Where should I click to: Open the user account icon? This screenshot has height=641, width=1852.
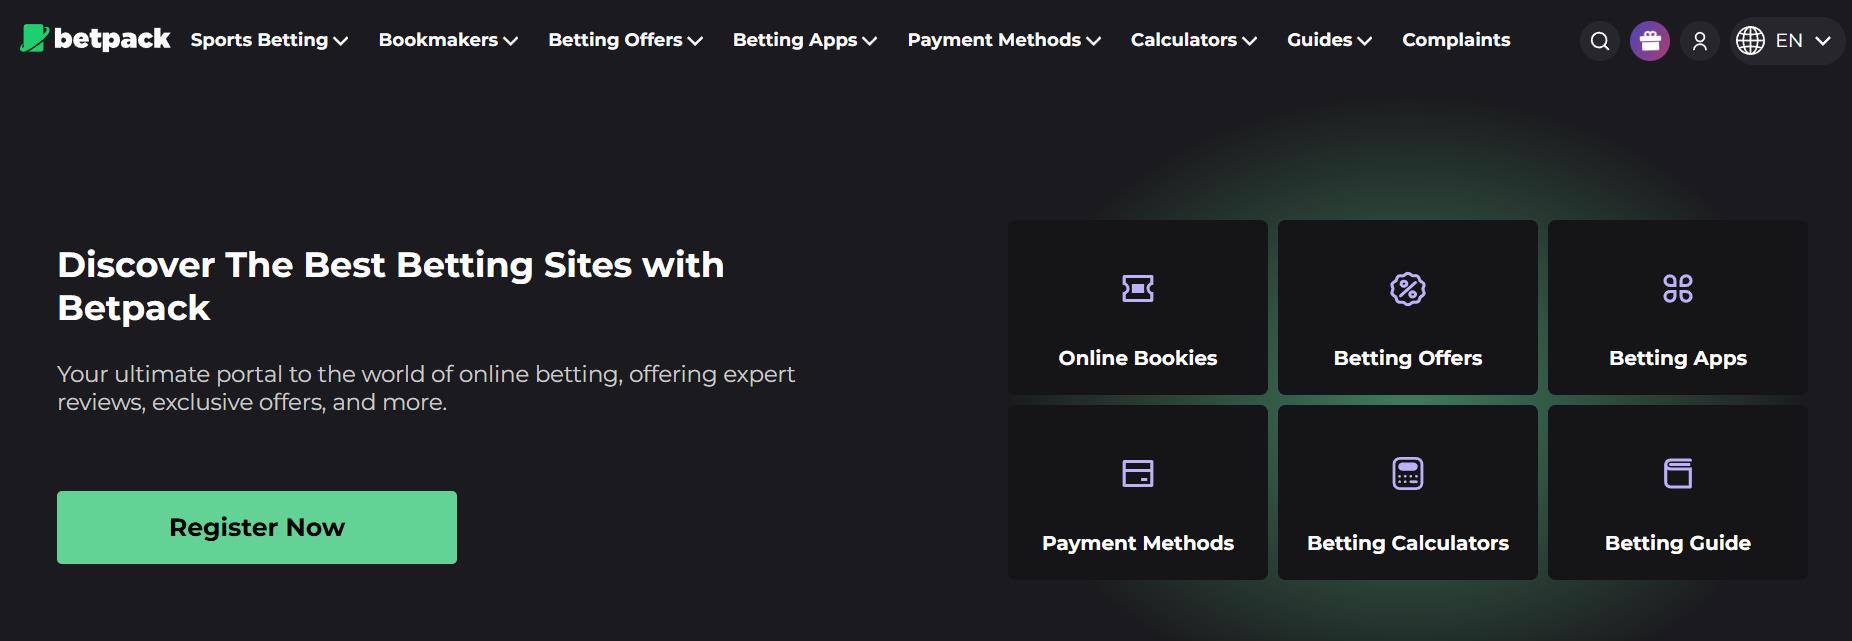[1700, 41]
